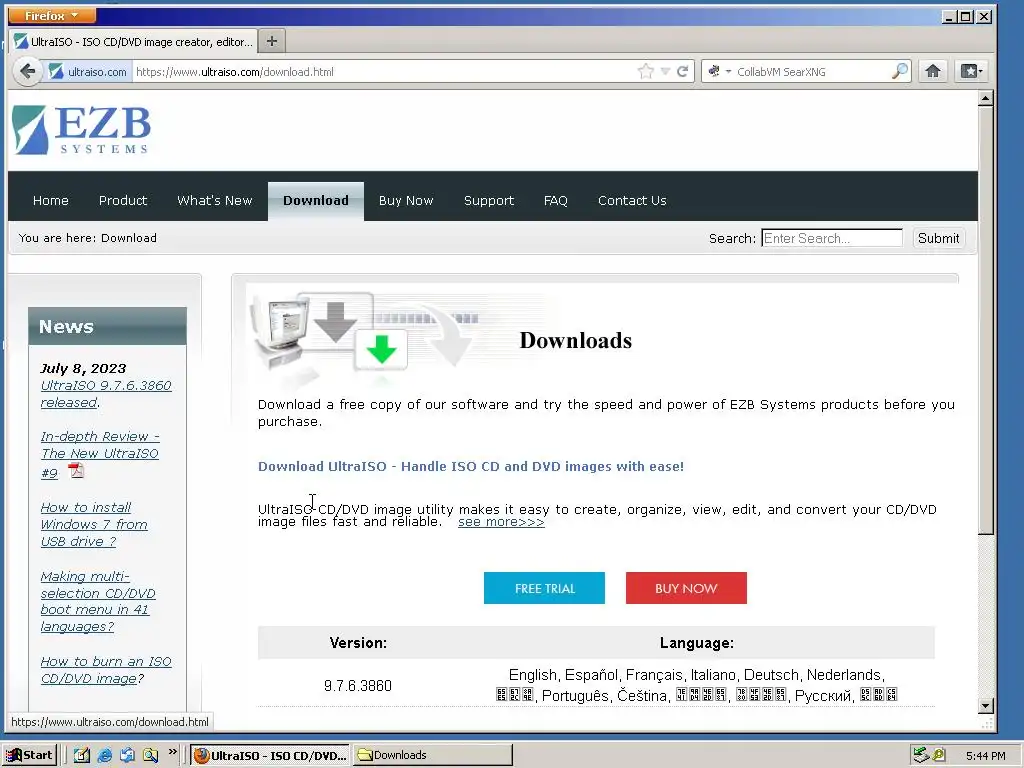Open the bookmarks menu button

[x=970, y=71]
